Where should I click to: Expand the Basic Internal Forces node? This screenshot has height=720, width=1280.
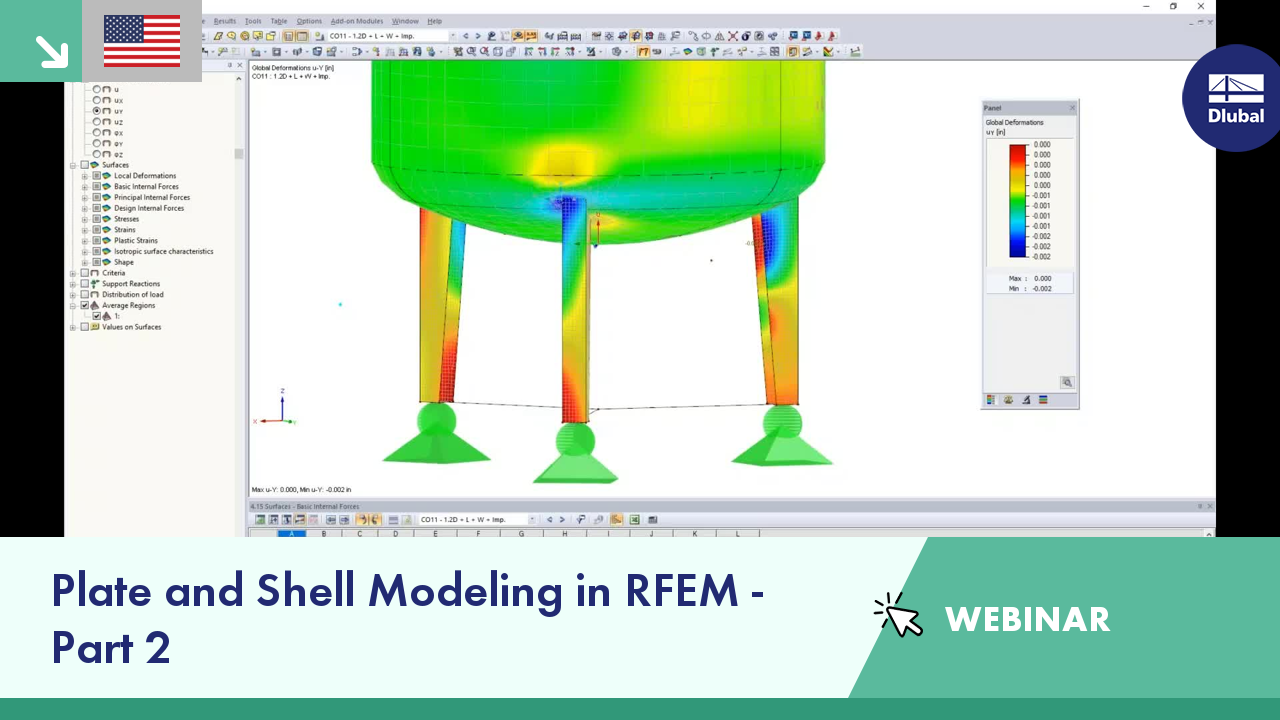point(85,186)
